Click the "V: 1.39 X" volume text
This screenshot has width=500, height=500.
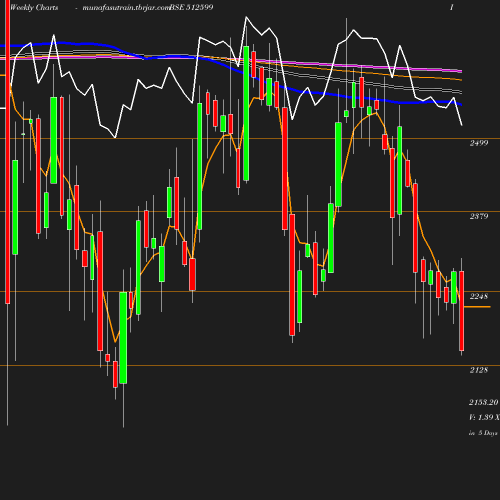[484, 417]
